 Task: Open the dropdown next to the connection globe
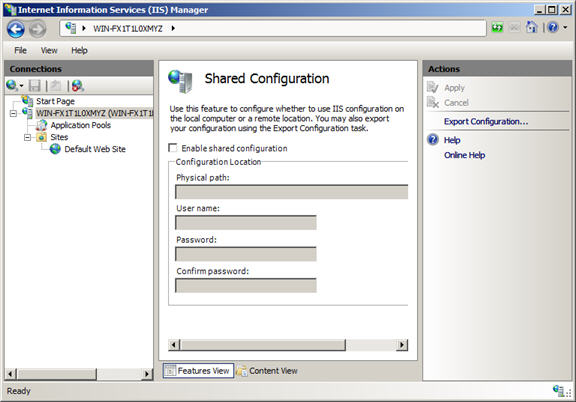(21, 86)
